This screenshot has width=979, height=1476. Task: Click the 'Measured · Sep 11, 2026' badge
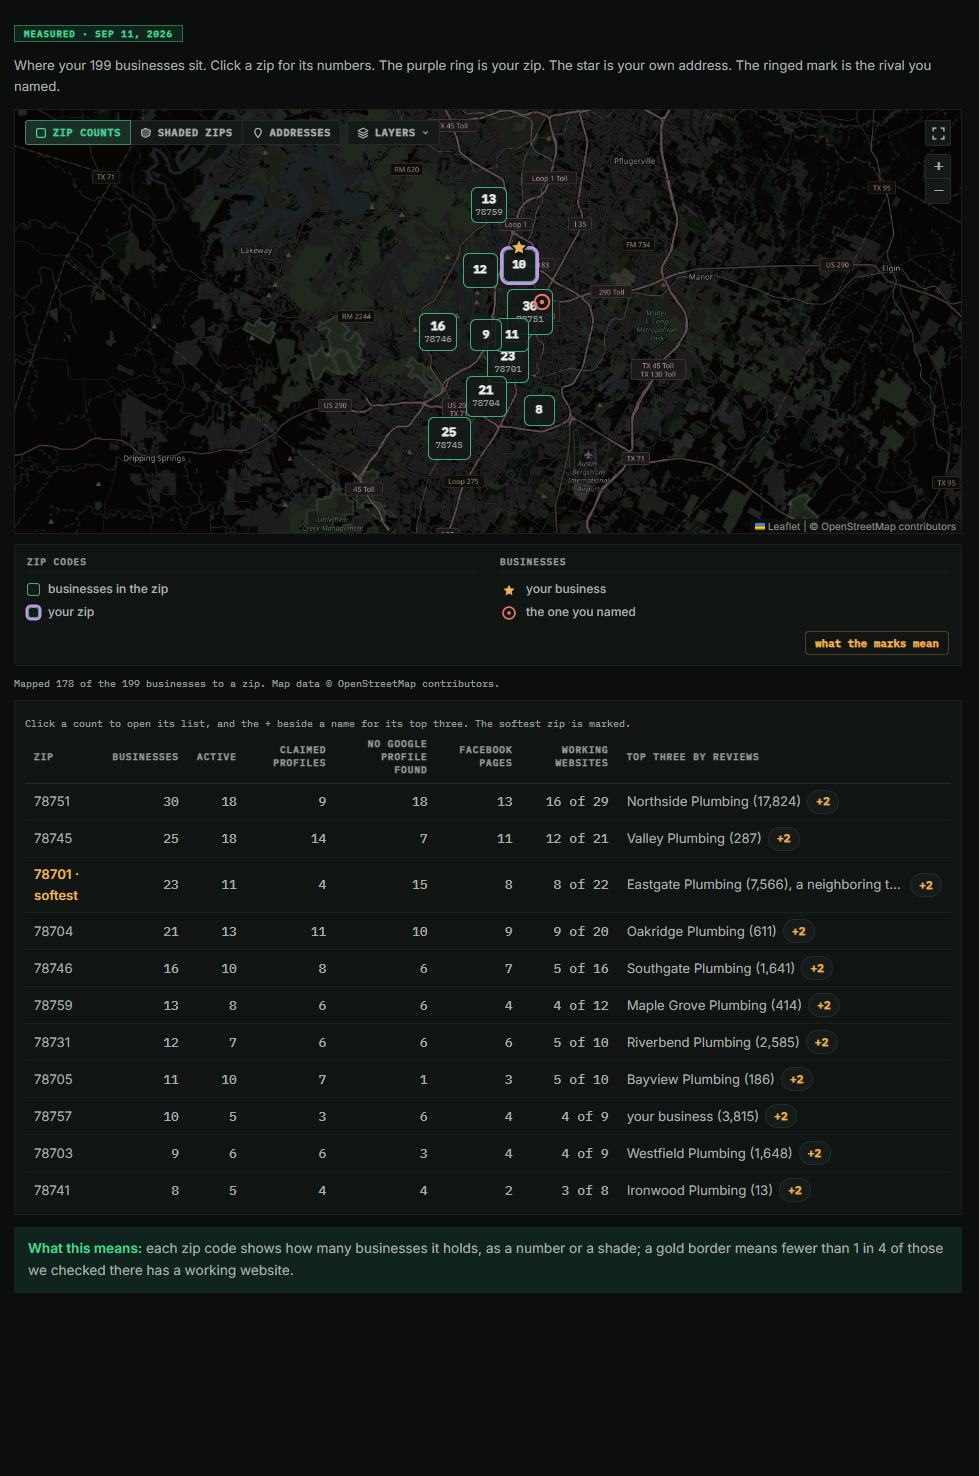98,34
